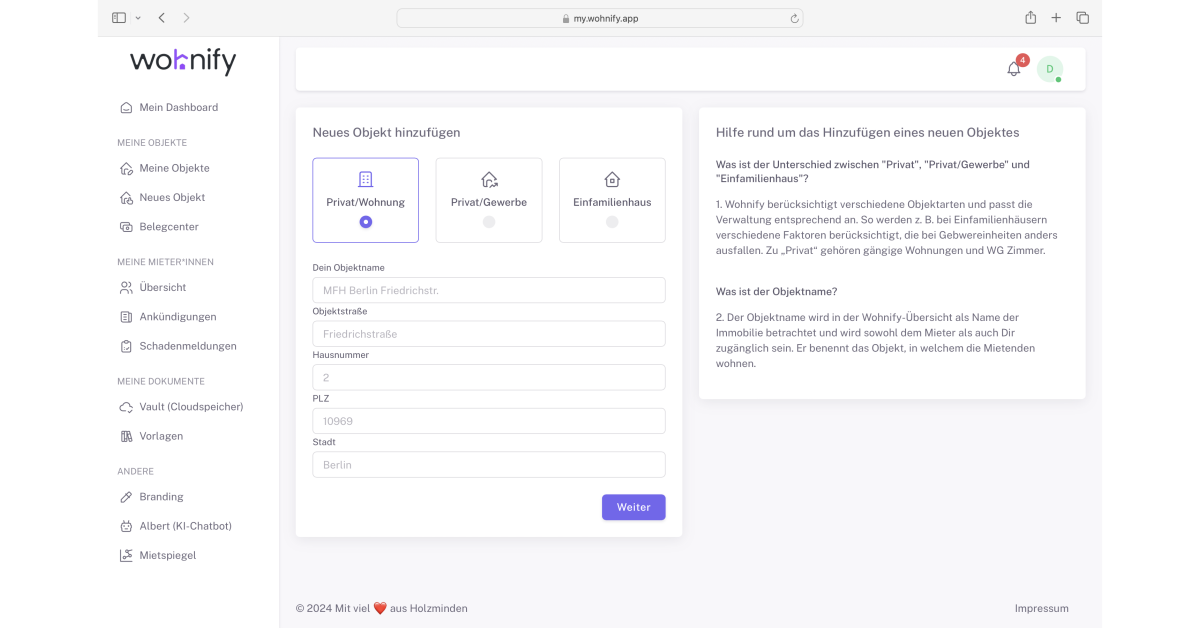Click the Safari share icon

[x=1030, y=18]
